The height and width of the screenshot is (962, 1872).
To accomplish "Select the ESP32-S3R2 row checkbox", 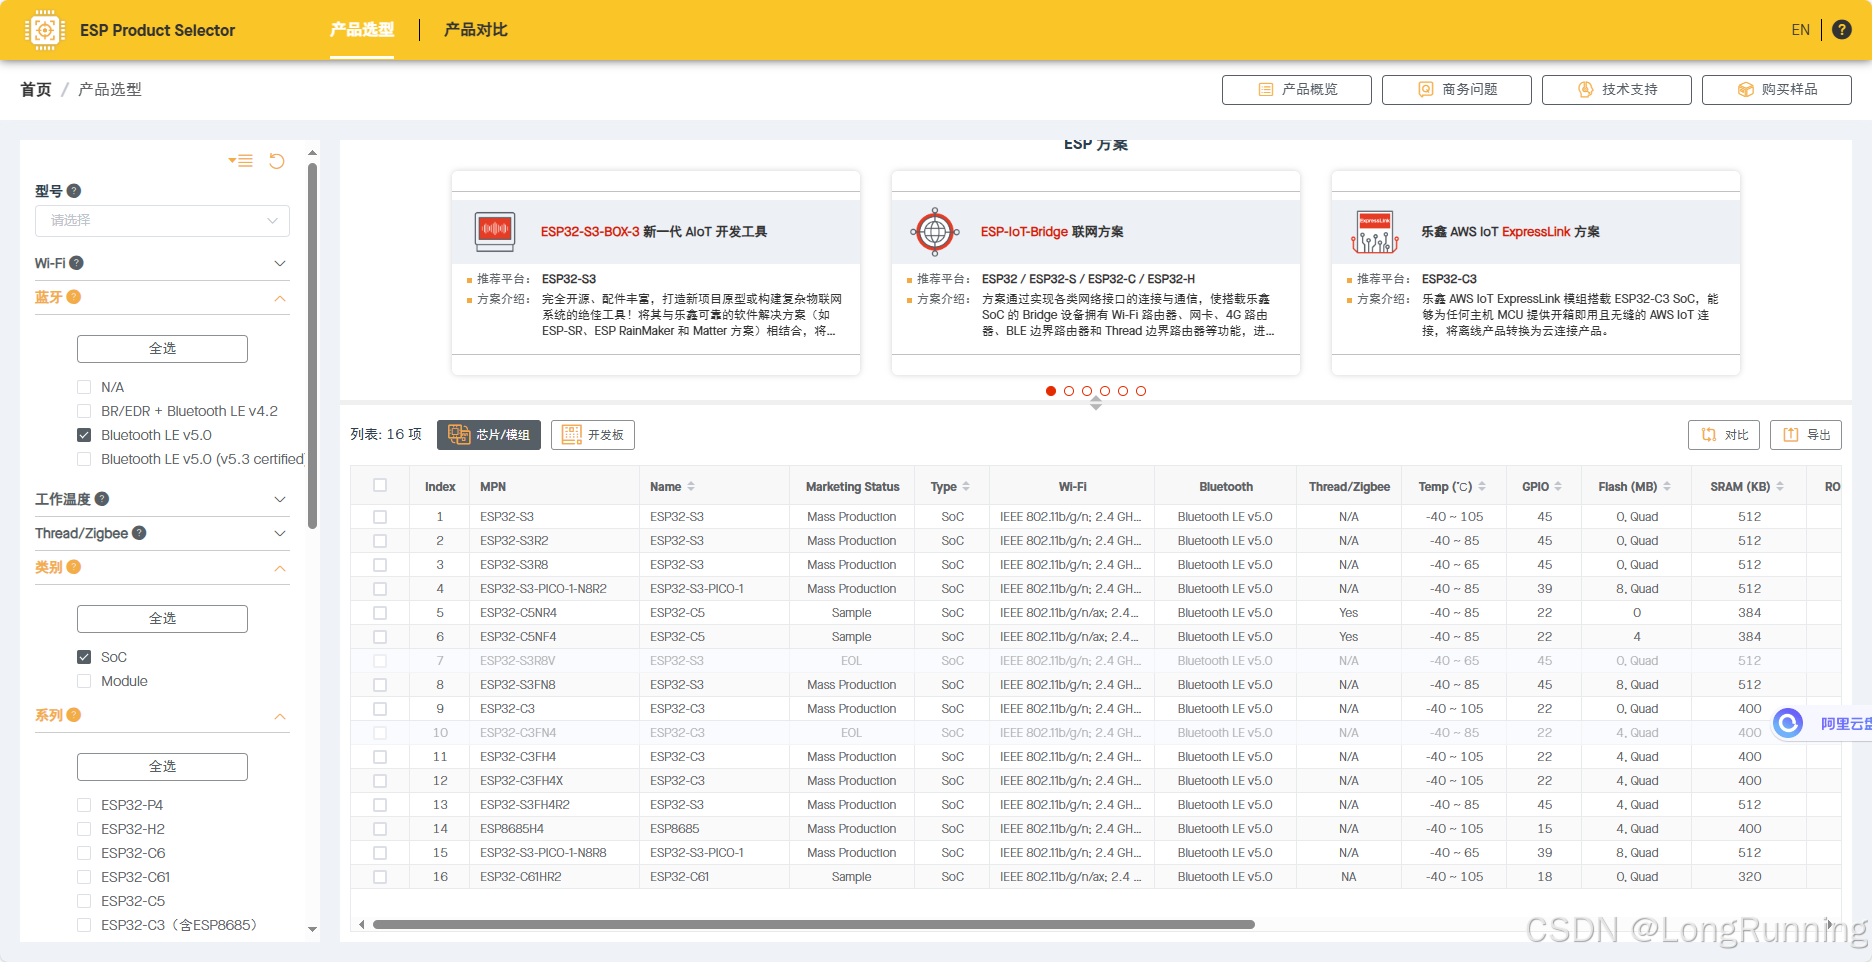I will click(380, 541).
